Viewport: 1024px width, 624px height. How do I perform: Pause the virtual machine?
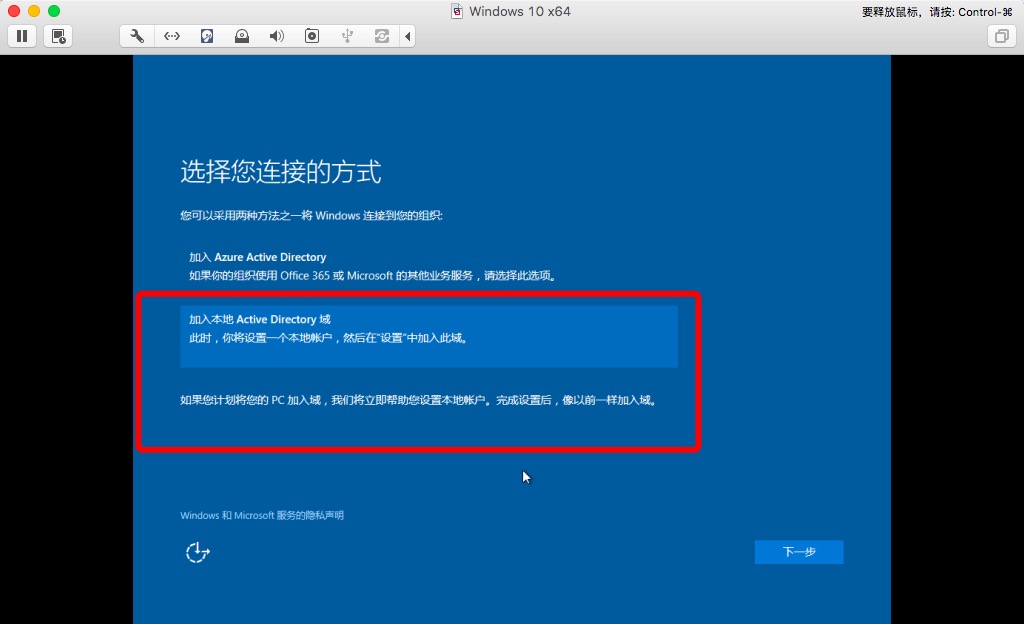pos(22,36)
